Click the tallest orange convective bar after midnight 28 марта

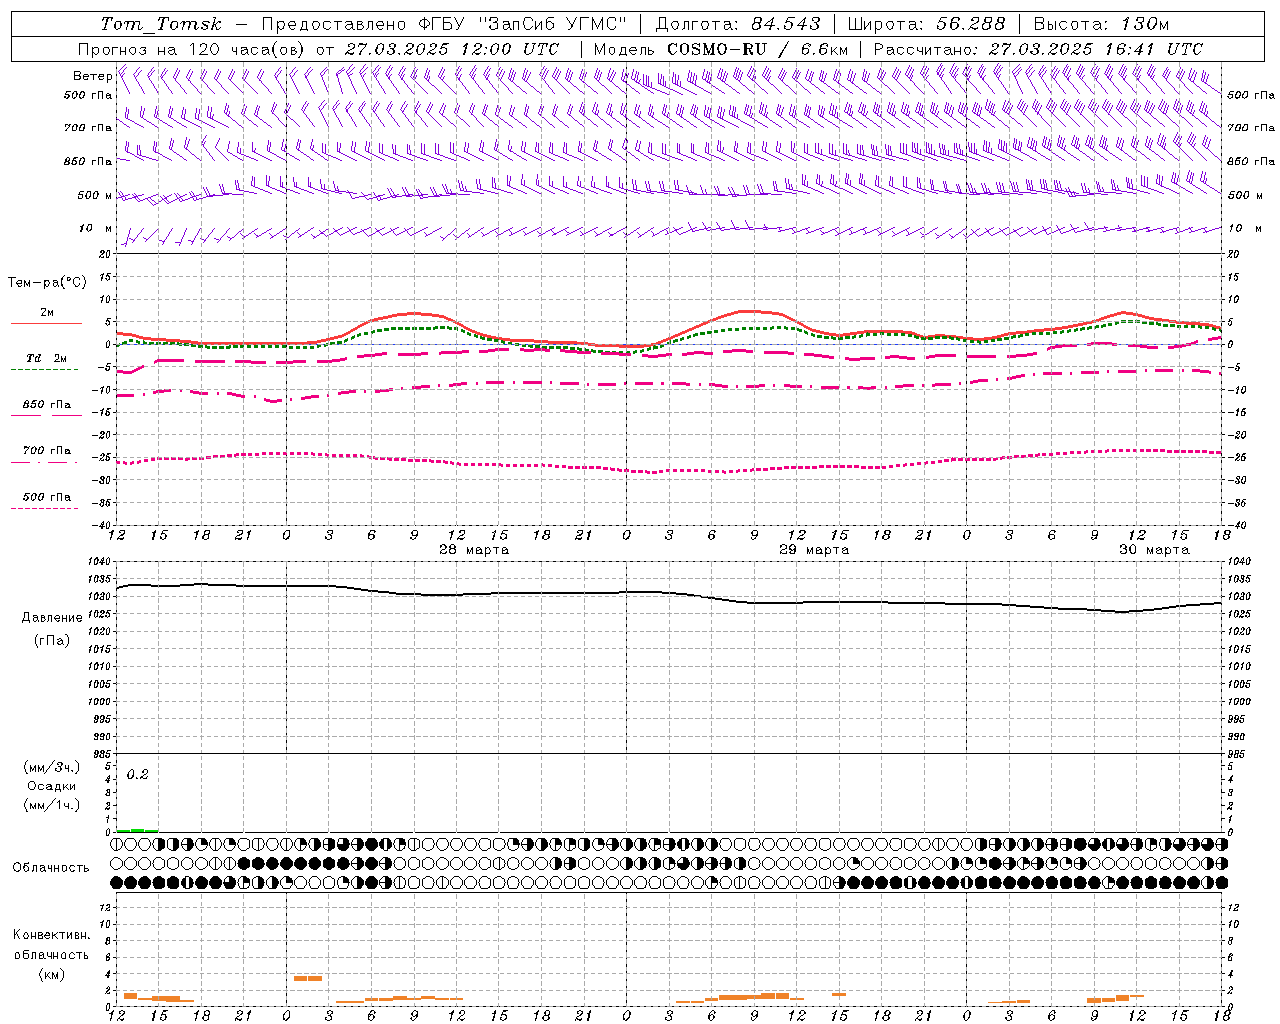pos(308,978)
